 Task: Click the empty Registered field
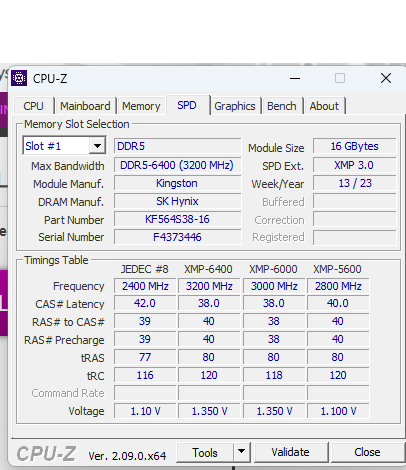tap(355, 237)
